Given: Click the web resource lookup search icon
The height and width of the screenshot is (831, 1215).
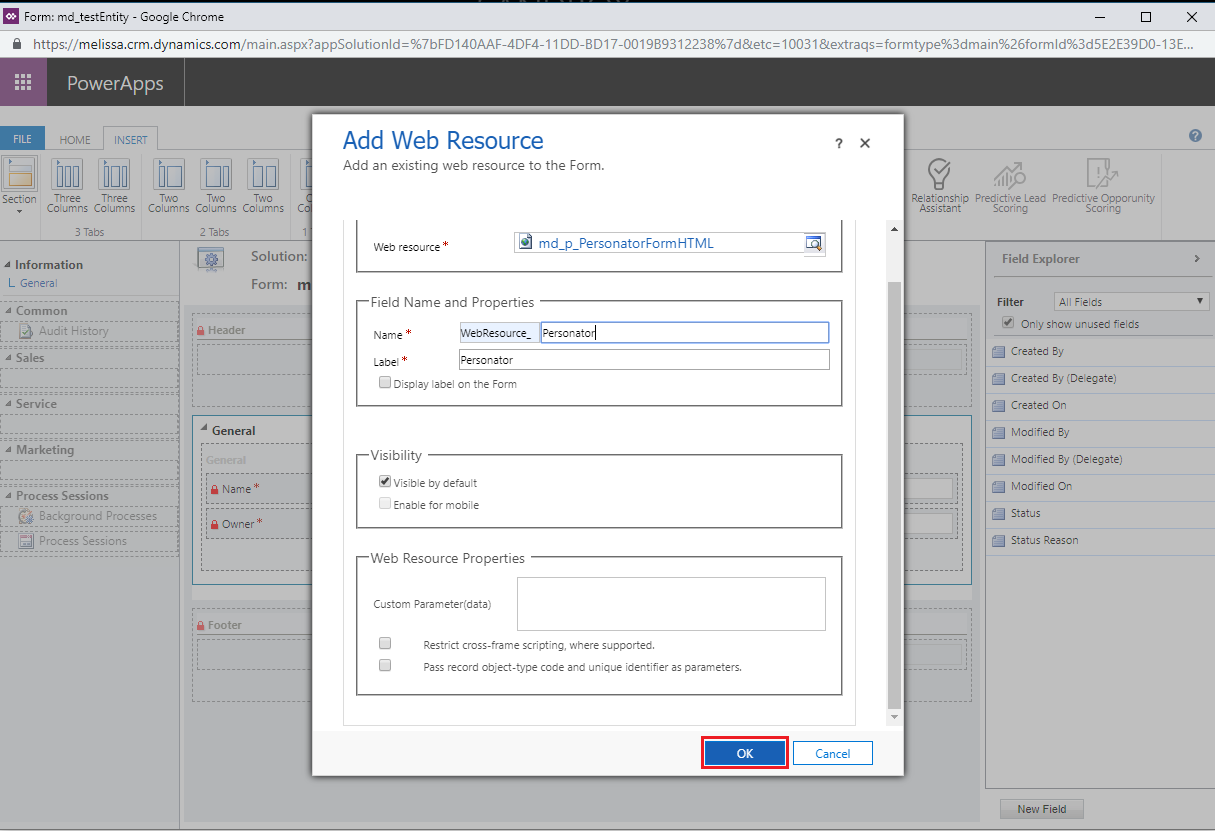Looking at the screenshot, I should (814, 243).
